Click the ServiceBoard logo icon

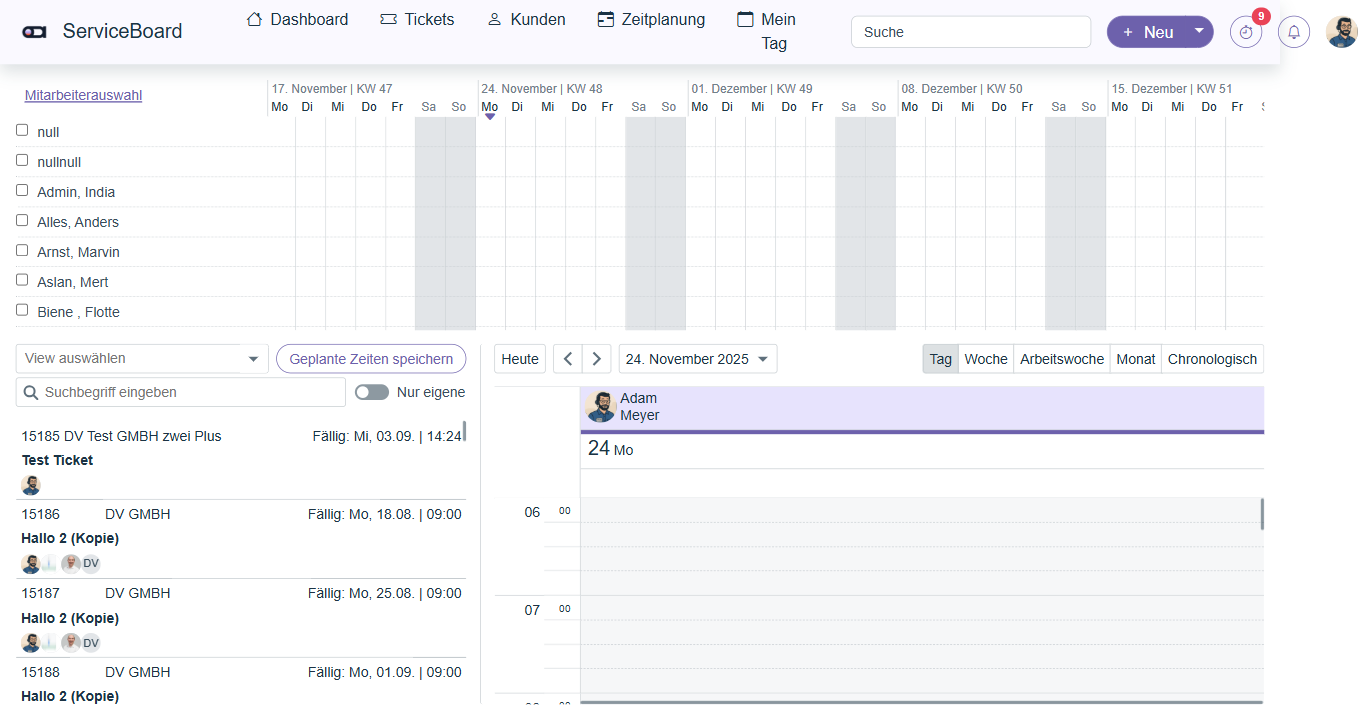coord(34,32)
